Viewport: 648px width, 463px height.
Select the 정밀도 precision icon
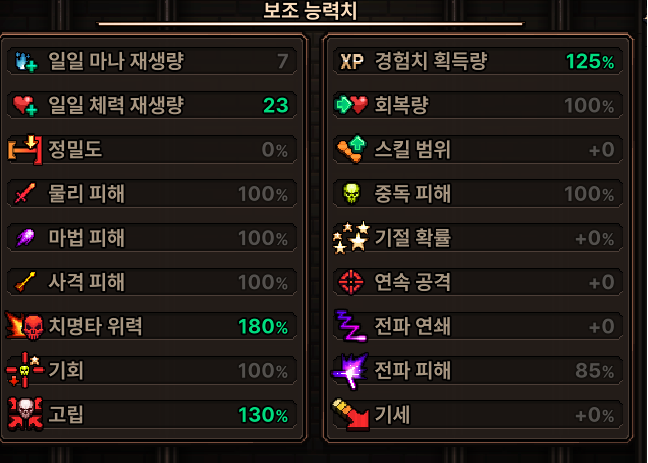click(x=25, y=149)
